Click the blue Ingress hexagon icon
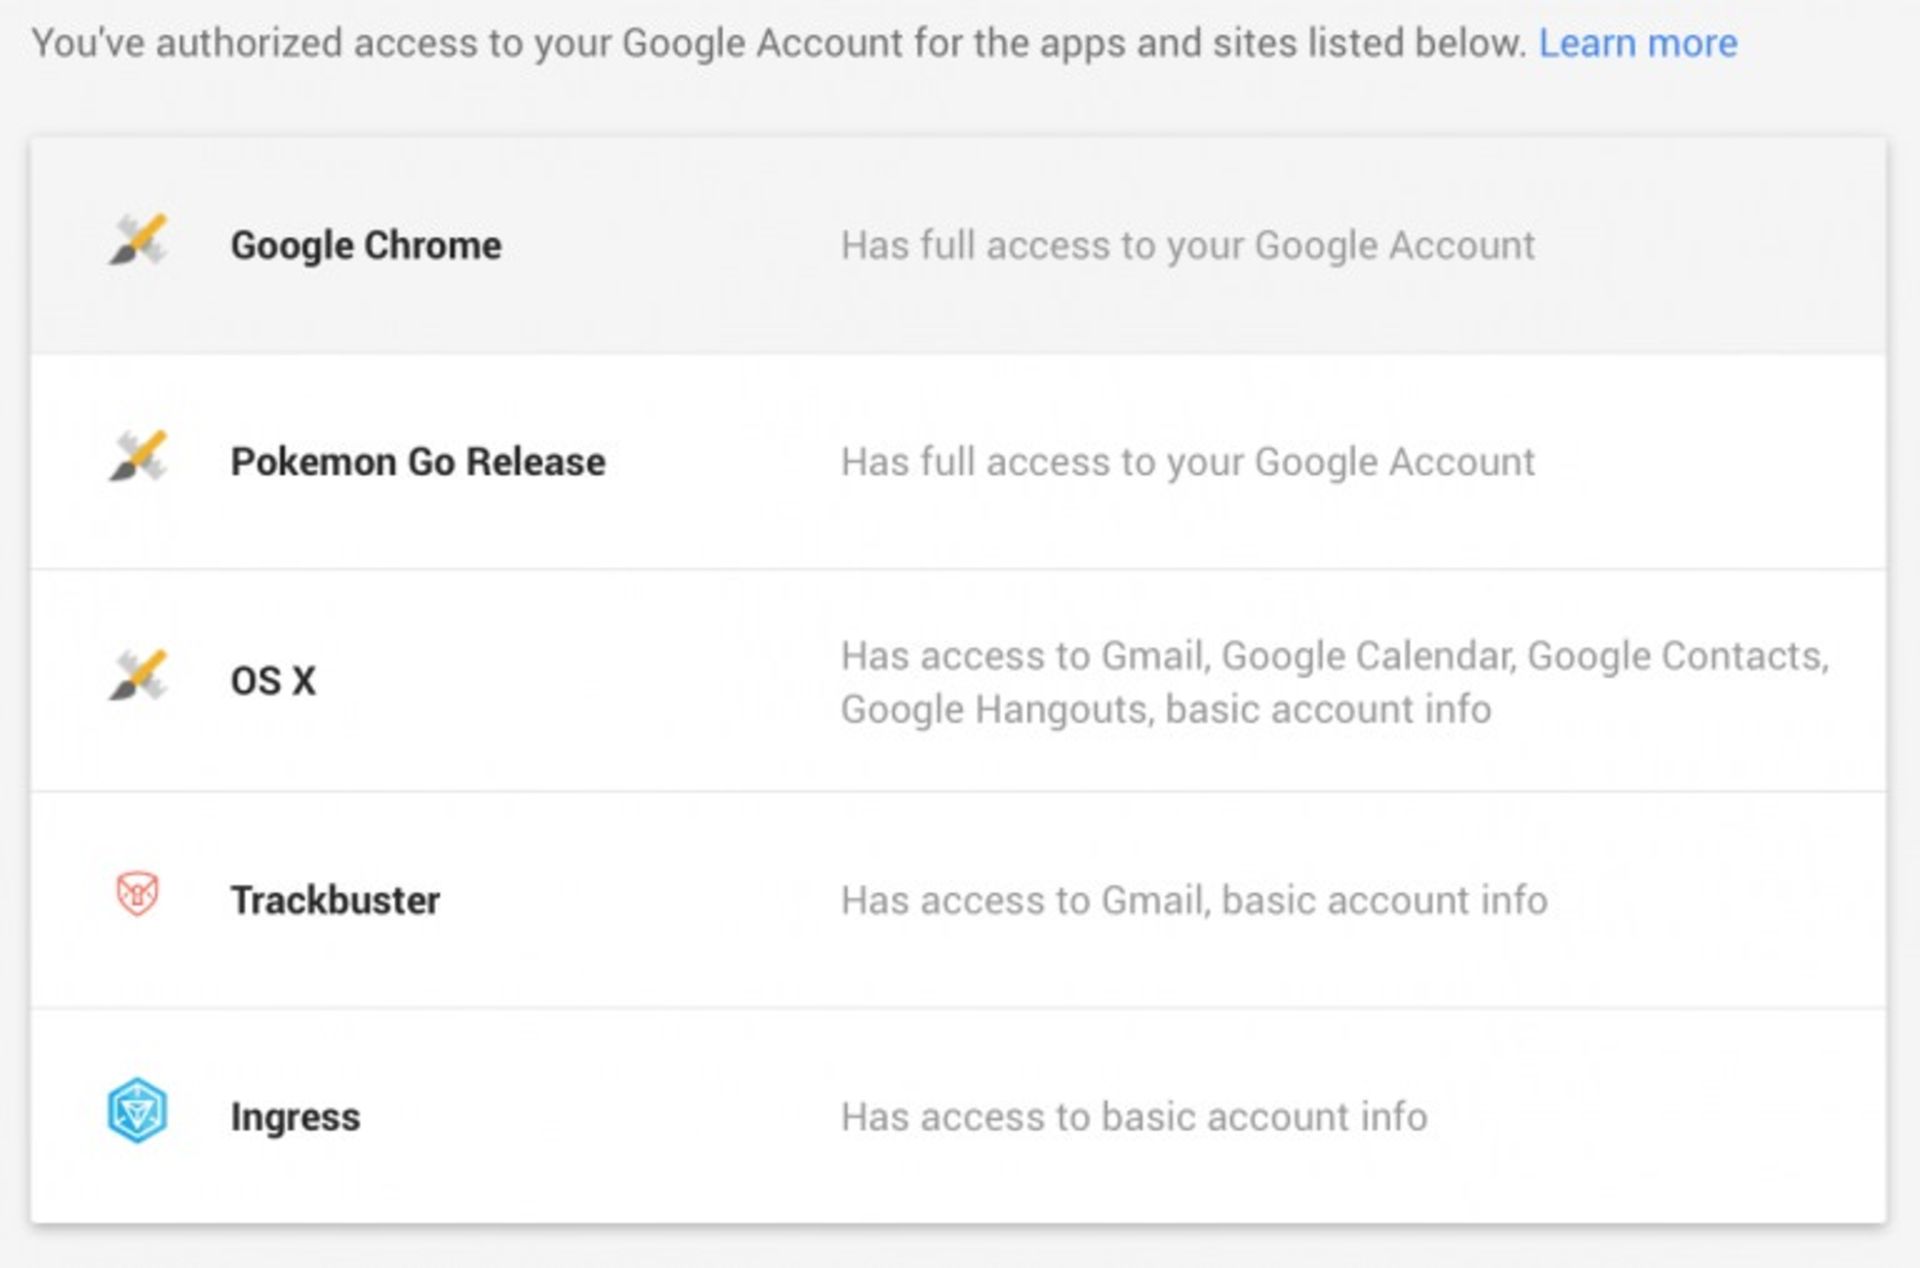Viewport: 1920px width, 1268px height. [x=137, y=1111]
